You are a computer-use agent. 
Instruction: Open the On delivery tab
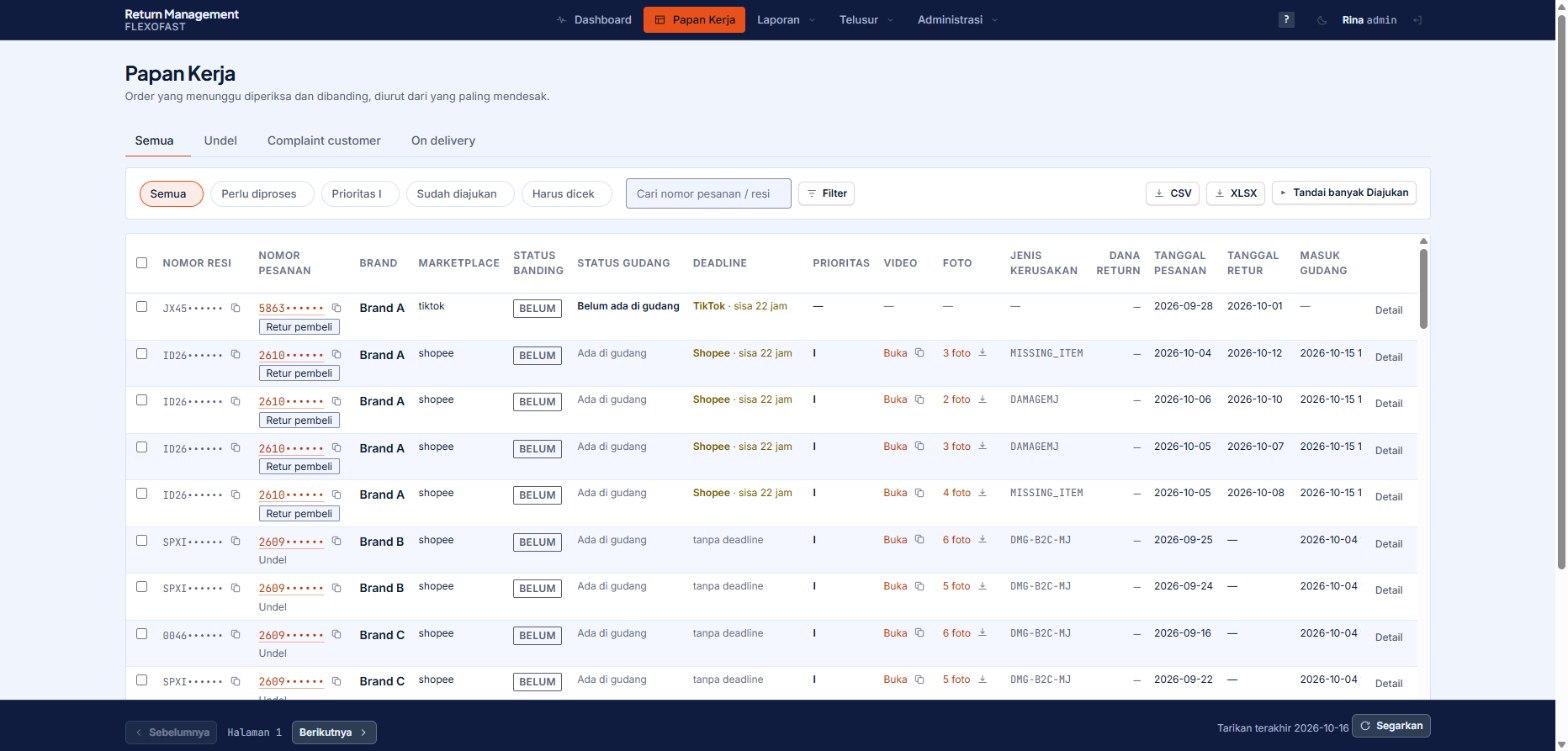pyautogui.click(x=443, y=141)
